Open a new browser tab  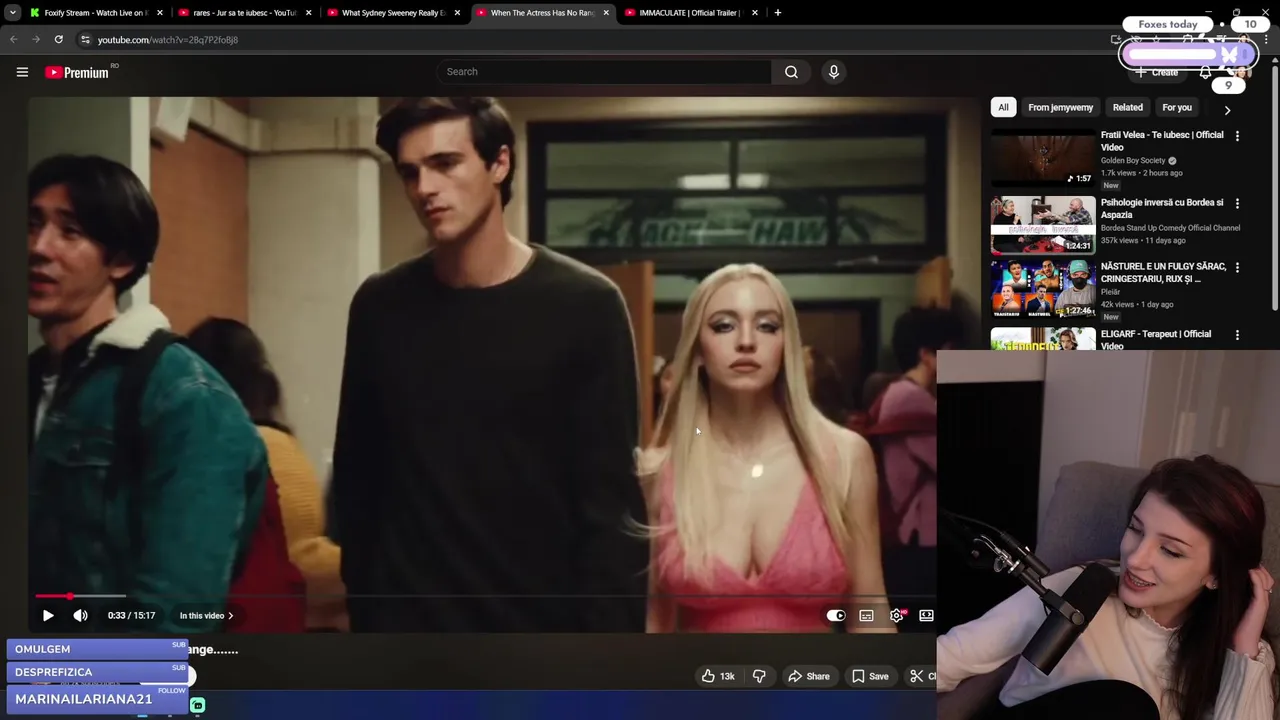point(777,13)
